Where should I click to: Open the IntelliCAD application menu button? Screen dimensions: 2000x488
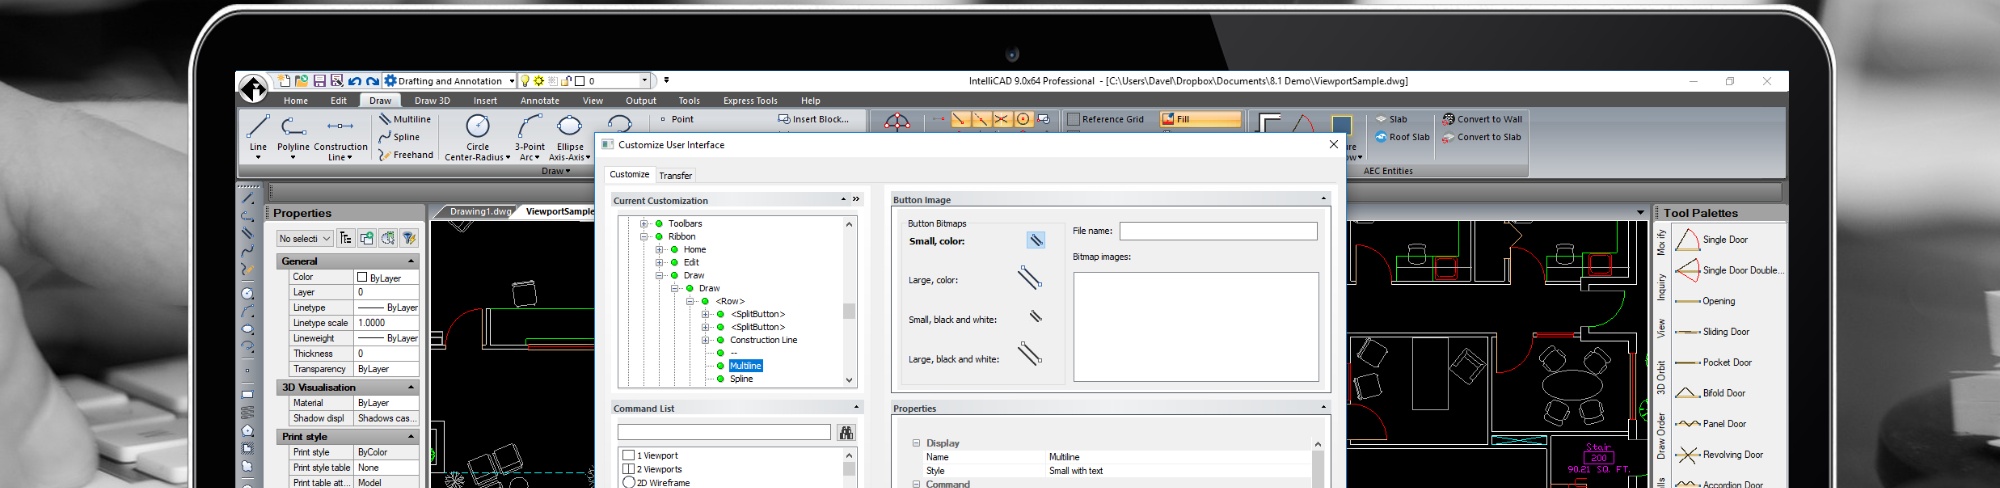253,89
